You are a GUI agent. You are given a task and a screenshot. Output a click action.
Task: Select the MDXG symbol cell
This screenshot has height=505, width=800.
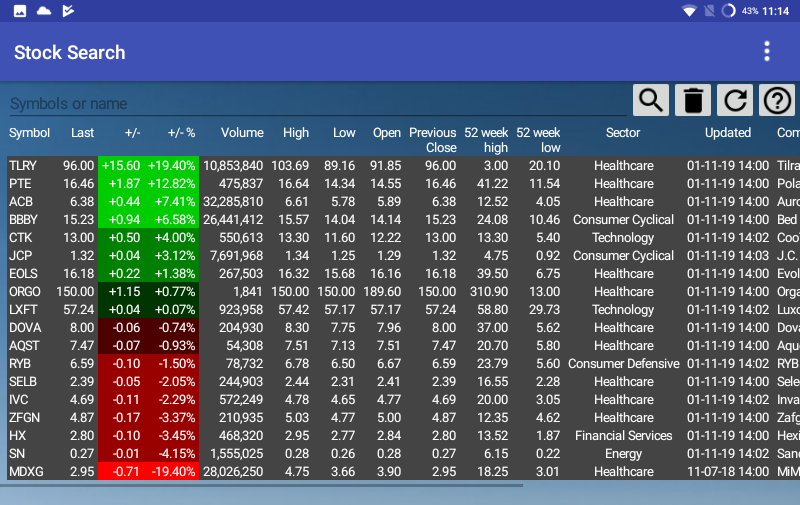pyautogui.click(x=26, y=471)
